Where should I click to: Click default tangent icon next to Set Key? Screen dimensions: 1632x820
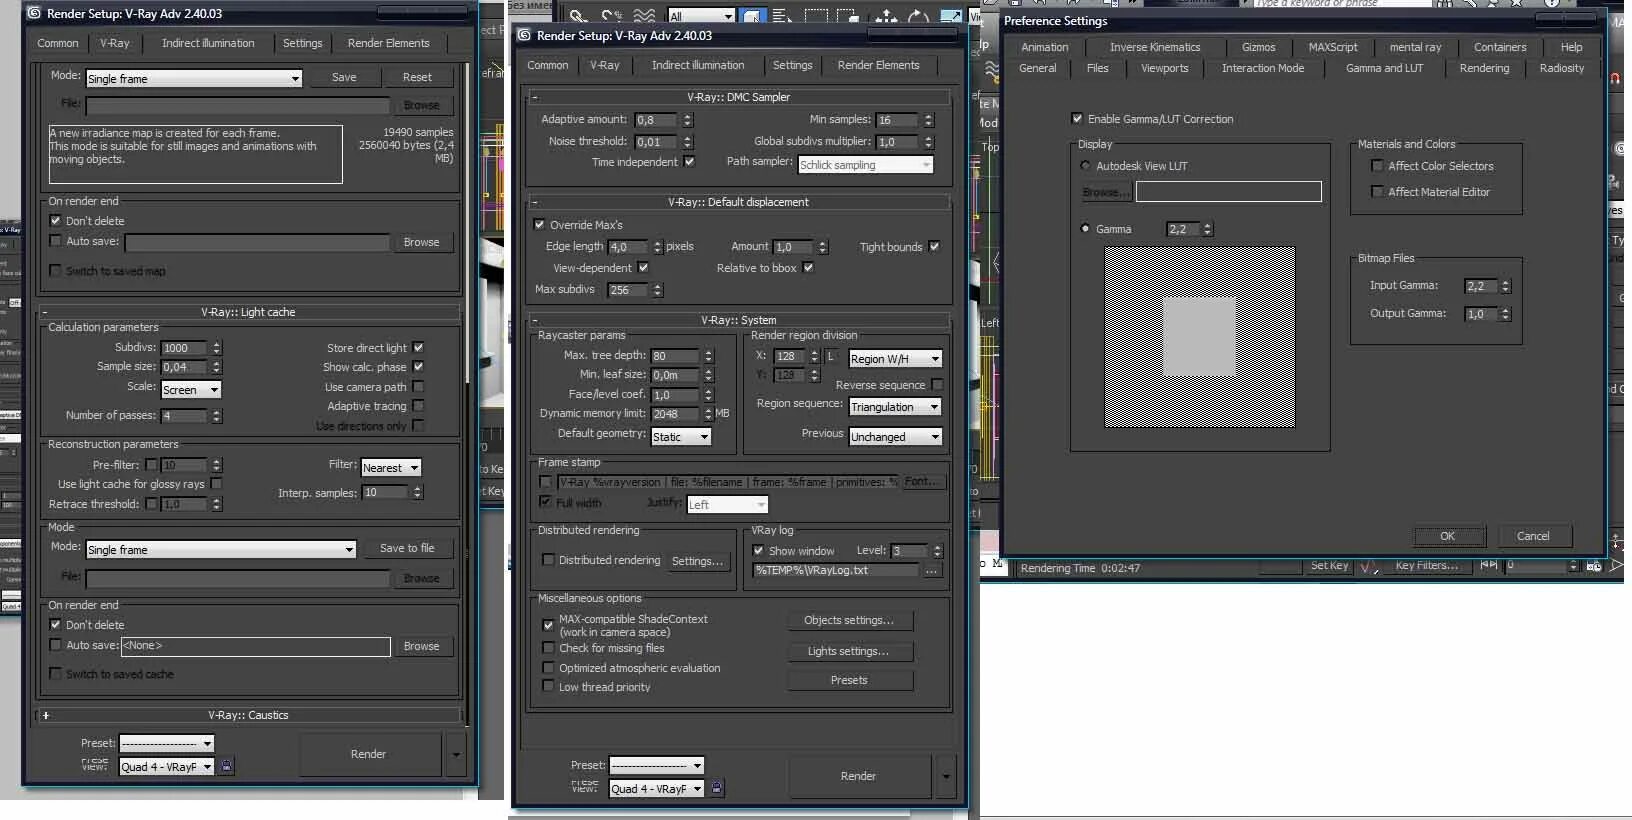point(1368,566)
